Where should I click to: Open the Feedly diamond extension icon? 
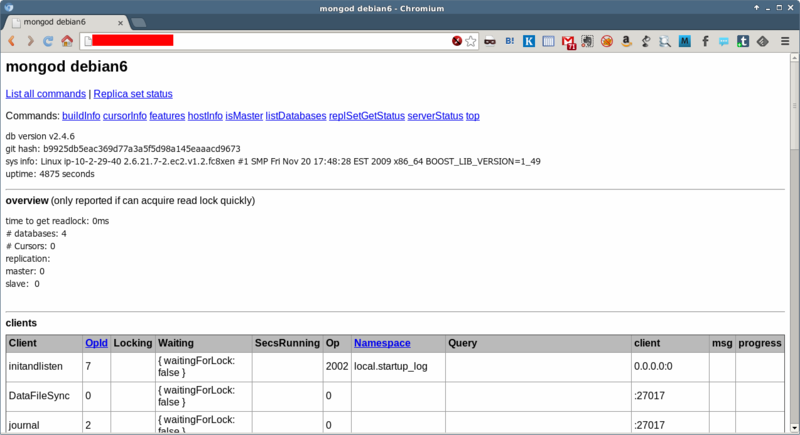(762, 41)
